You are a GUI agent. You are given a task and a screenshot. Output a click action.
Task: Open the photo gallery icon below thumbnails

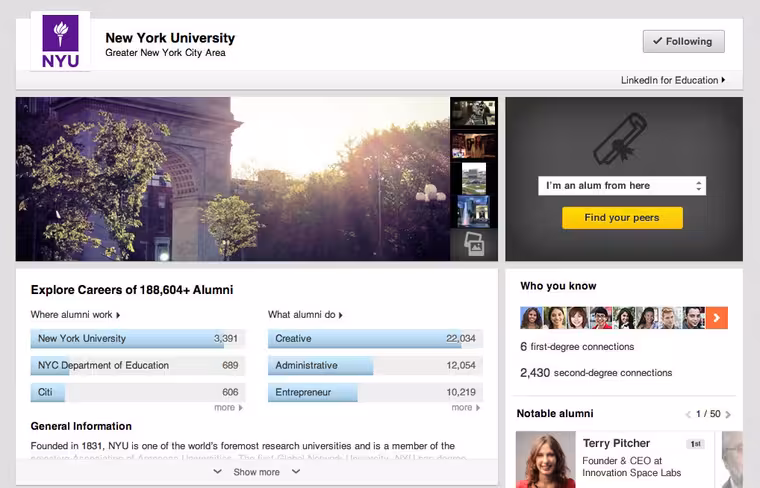coord(474,244)
